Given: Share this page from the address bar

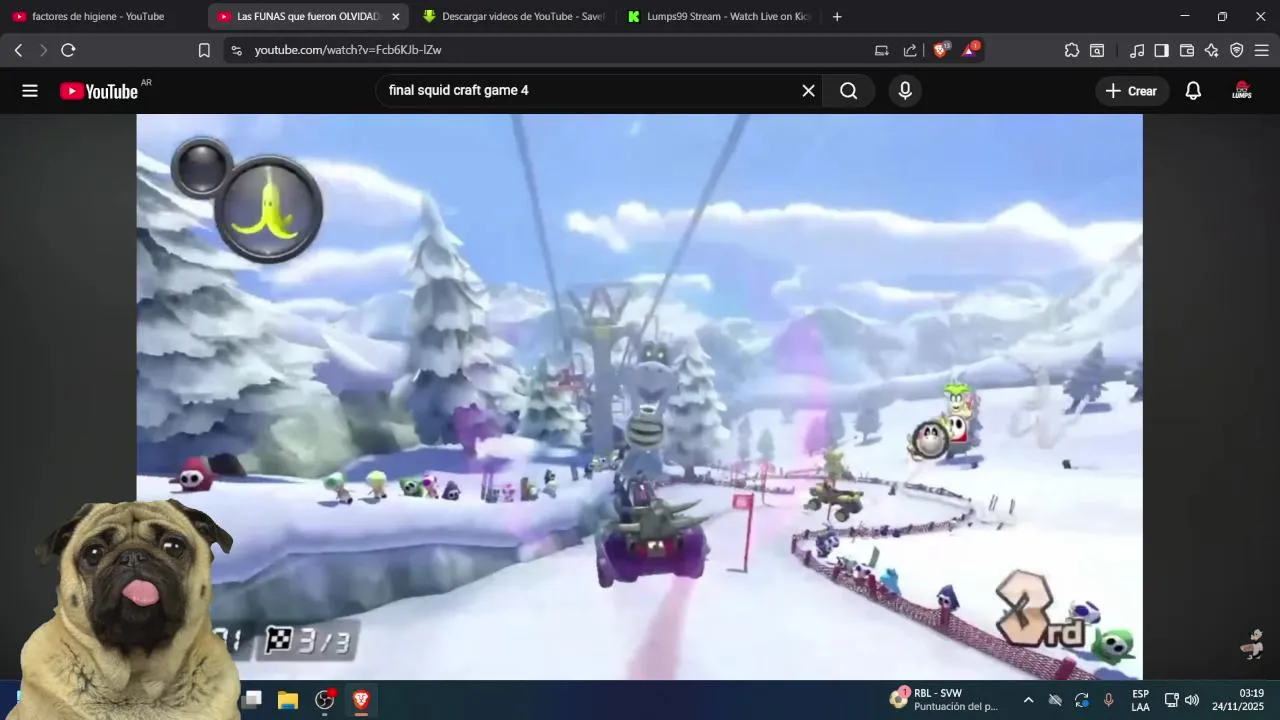Looking at the screenshot, I should [910, 50].
